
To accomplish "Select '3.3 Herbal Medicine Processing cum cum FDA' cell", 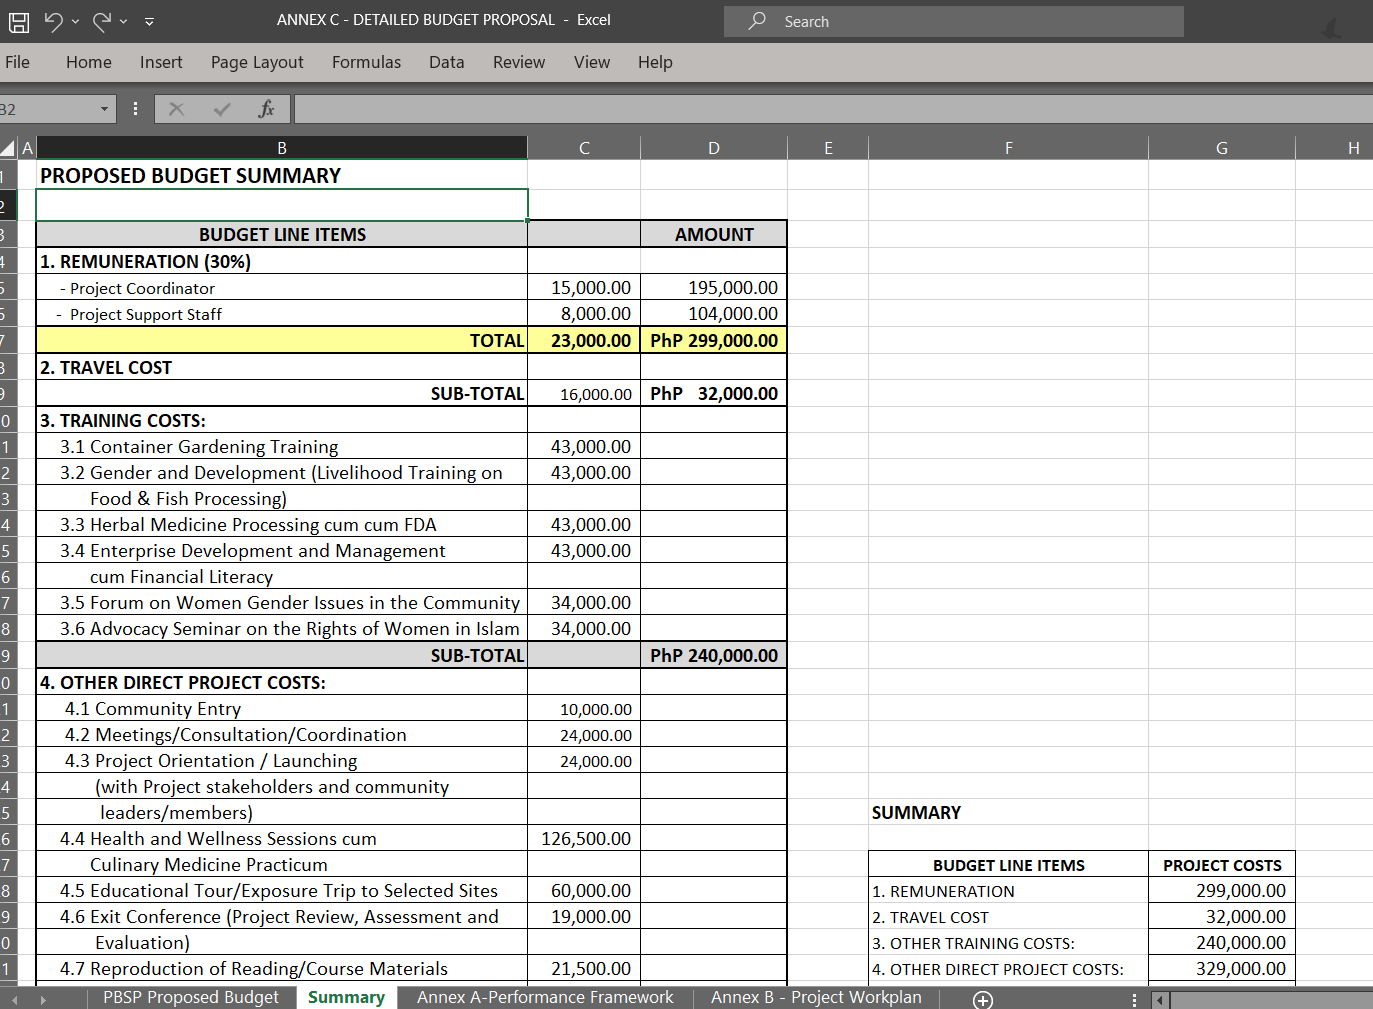I will pos(282,524).
